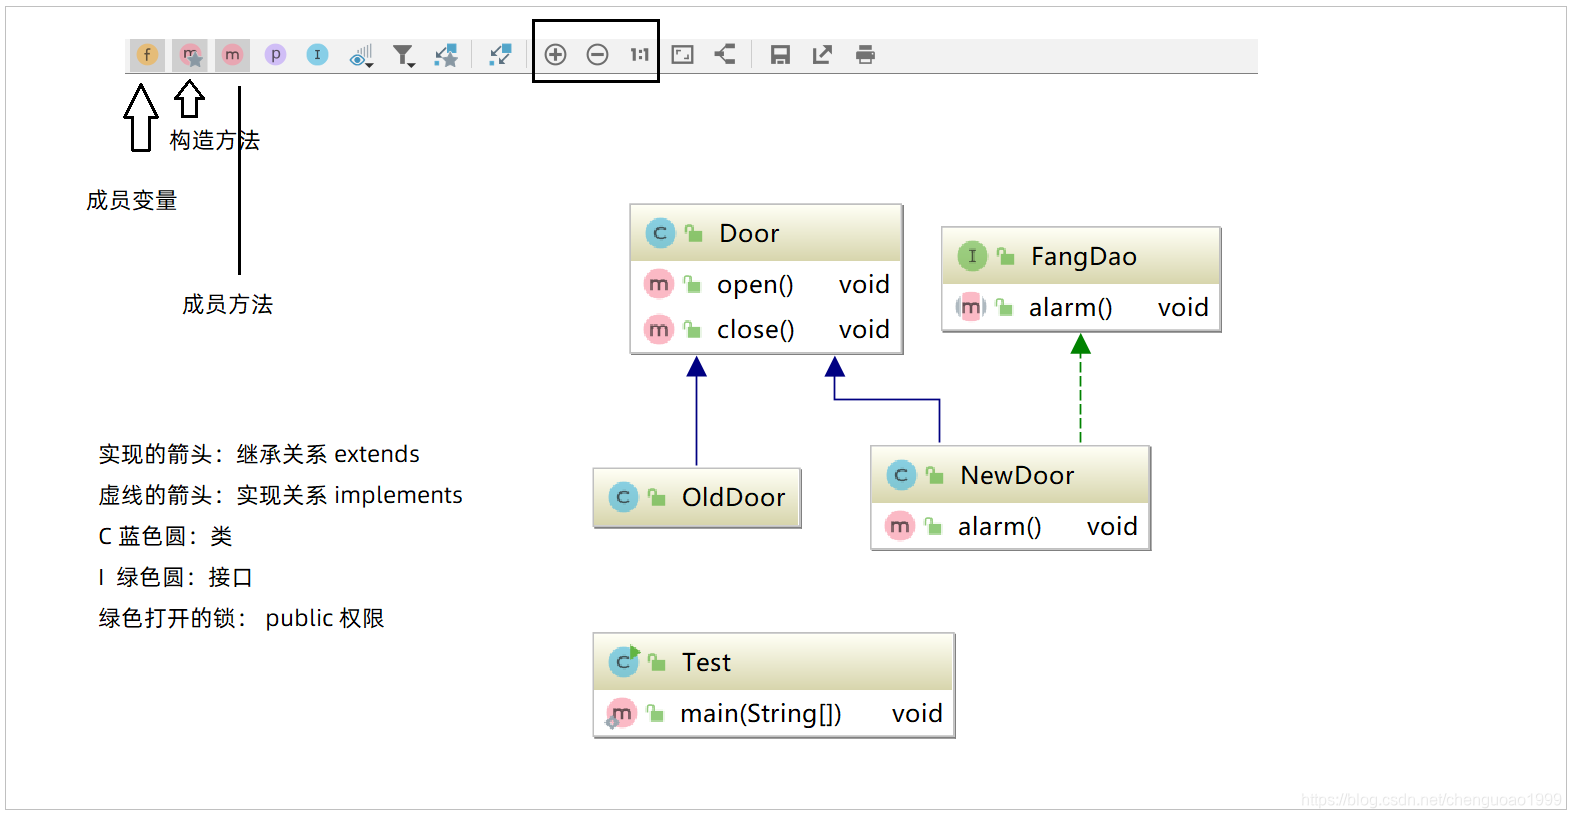Image resolution: width=1571 pixels, height=818 pixels.
Task: Select the NewDoor class header
Action: pyautogui.click(x=1011, y=475)
